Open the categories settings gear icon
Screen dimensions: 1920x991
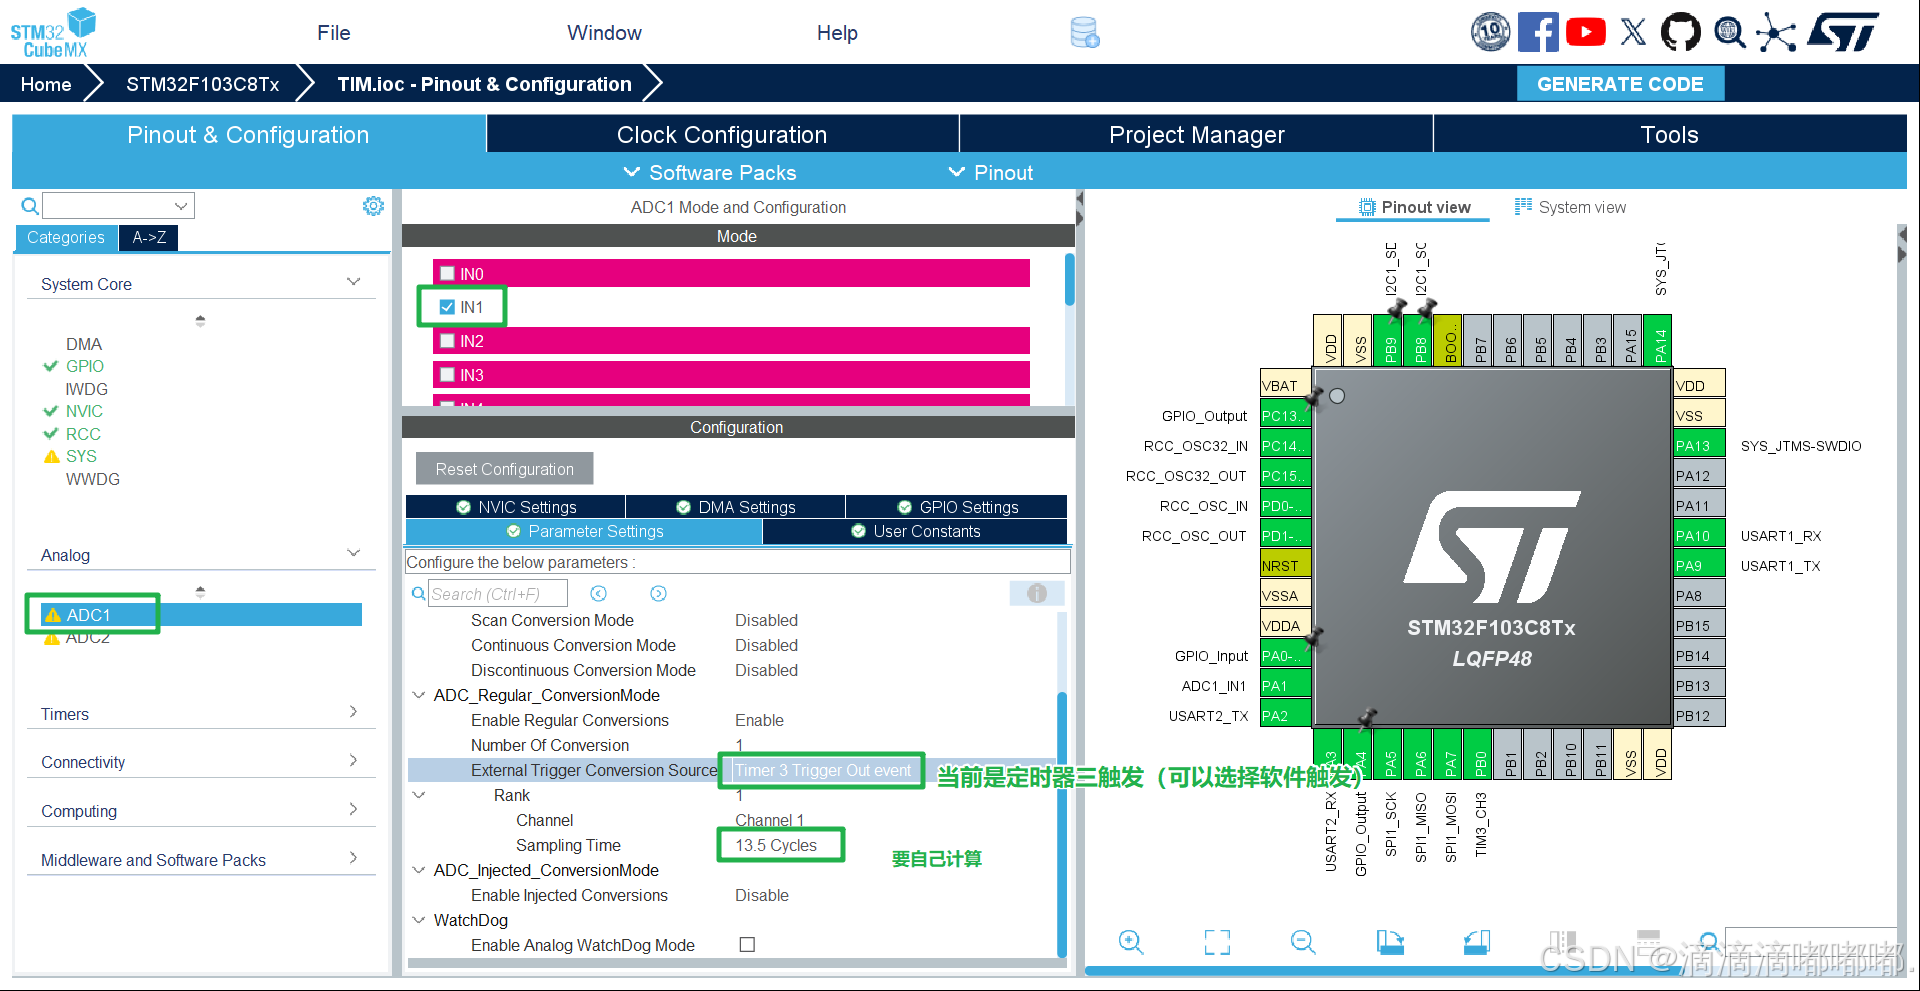tap(373, 206)
